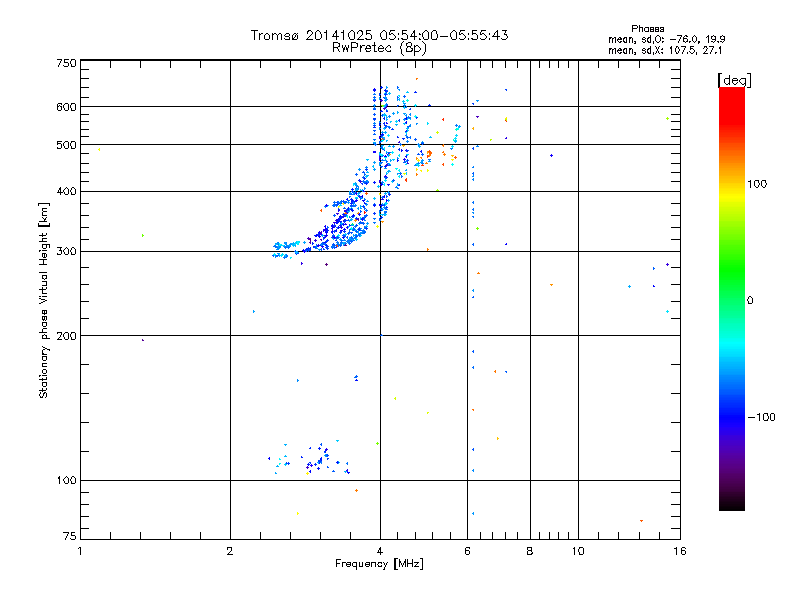The image size is (800, 600).
Task: Click the 1 x-axis tick label
Action: coord(80,551)
